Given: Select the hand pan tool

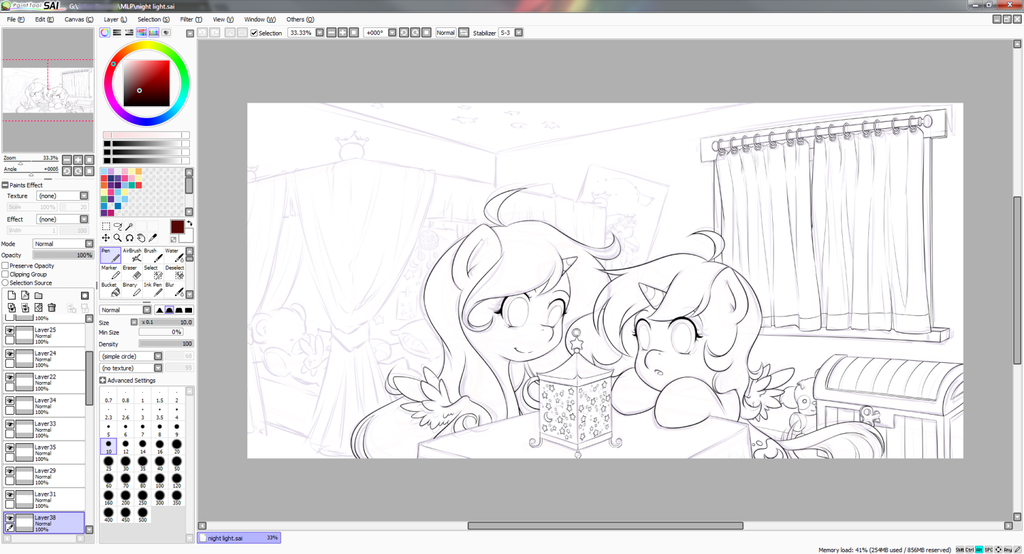Looking at the screenshot, I should [x=141, y=238].
